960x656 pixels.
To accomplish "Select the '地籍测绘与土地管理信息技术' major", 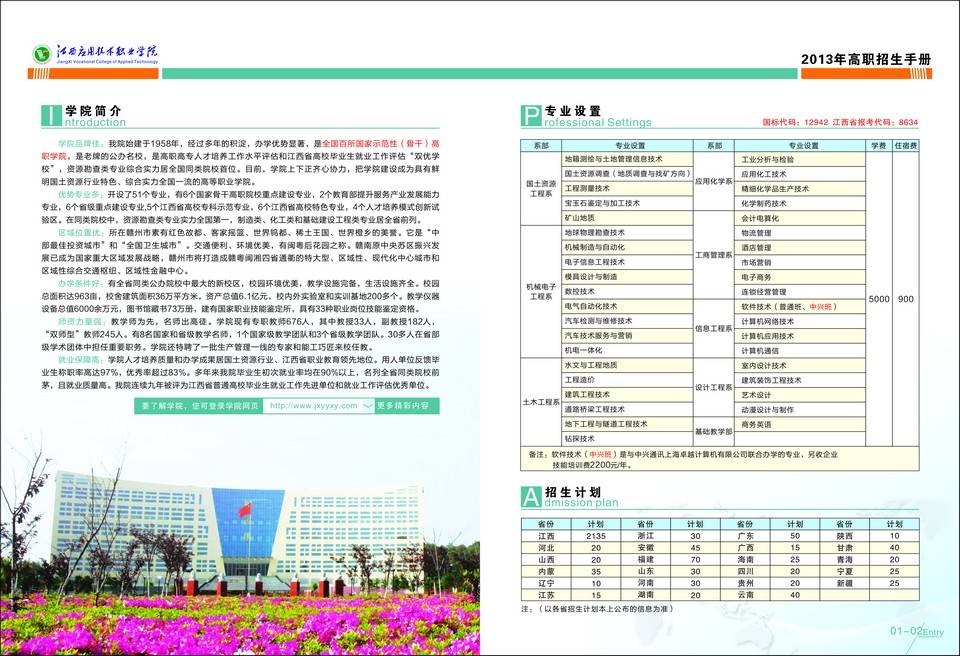I will pyautogui.click(x=628, y=159).
